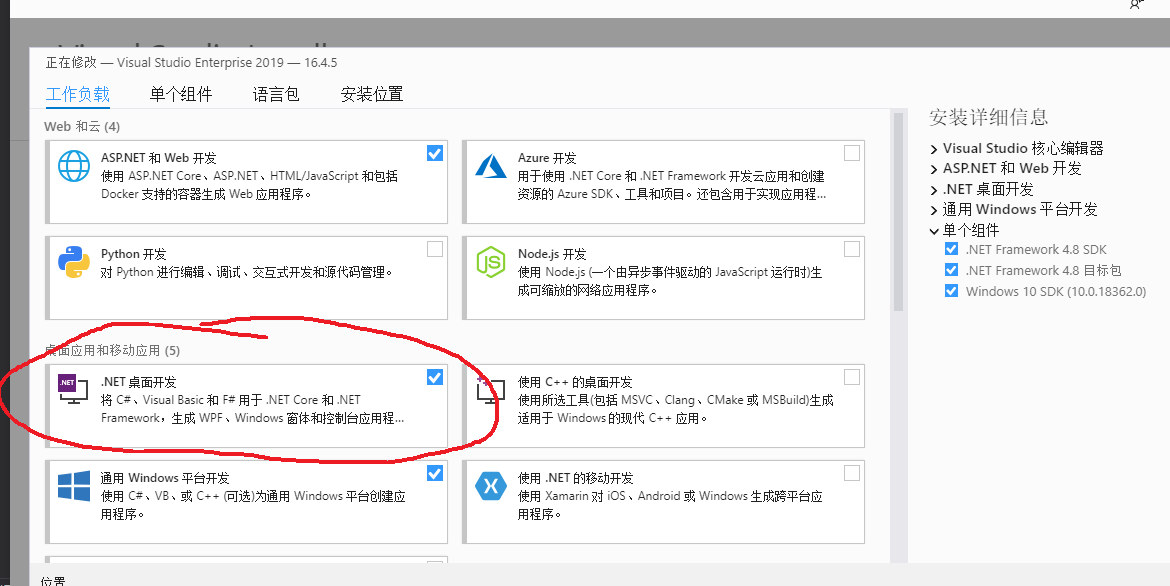
Task: Click the '使用 .NET 的移动开发' card title text
Action: click(x=575, y=478)
